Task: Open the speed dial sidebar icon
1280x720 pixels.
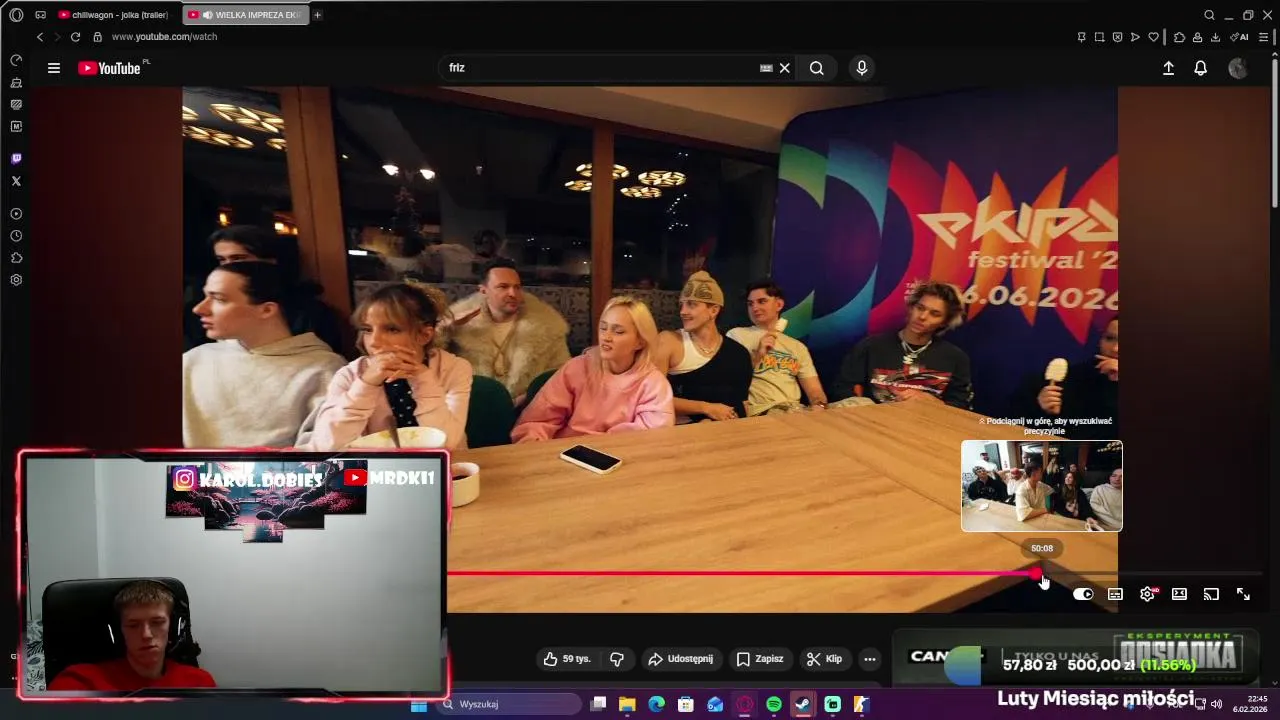Action: [16, 60]
